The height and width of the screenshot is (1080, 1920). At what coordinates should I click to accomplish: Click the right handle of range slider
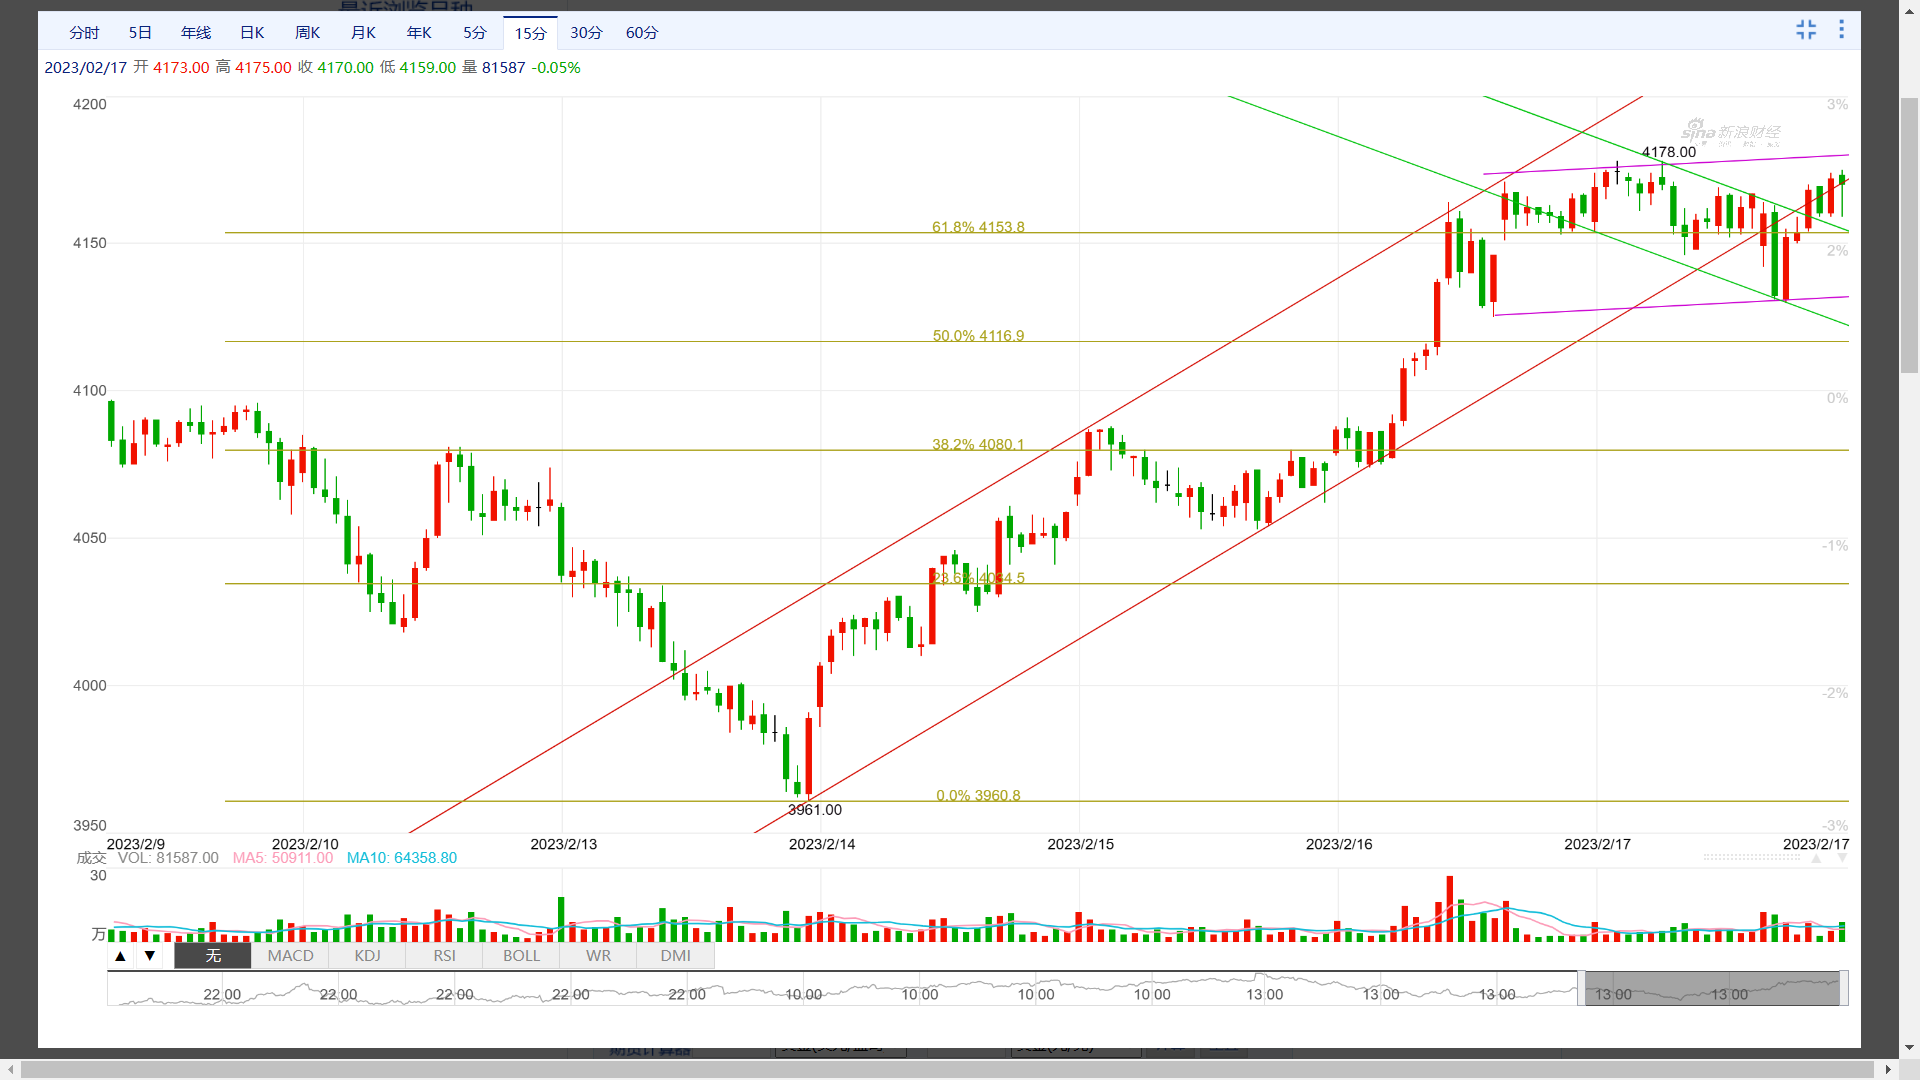1843,988
